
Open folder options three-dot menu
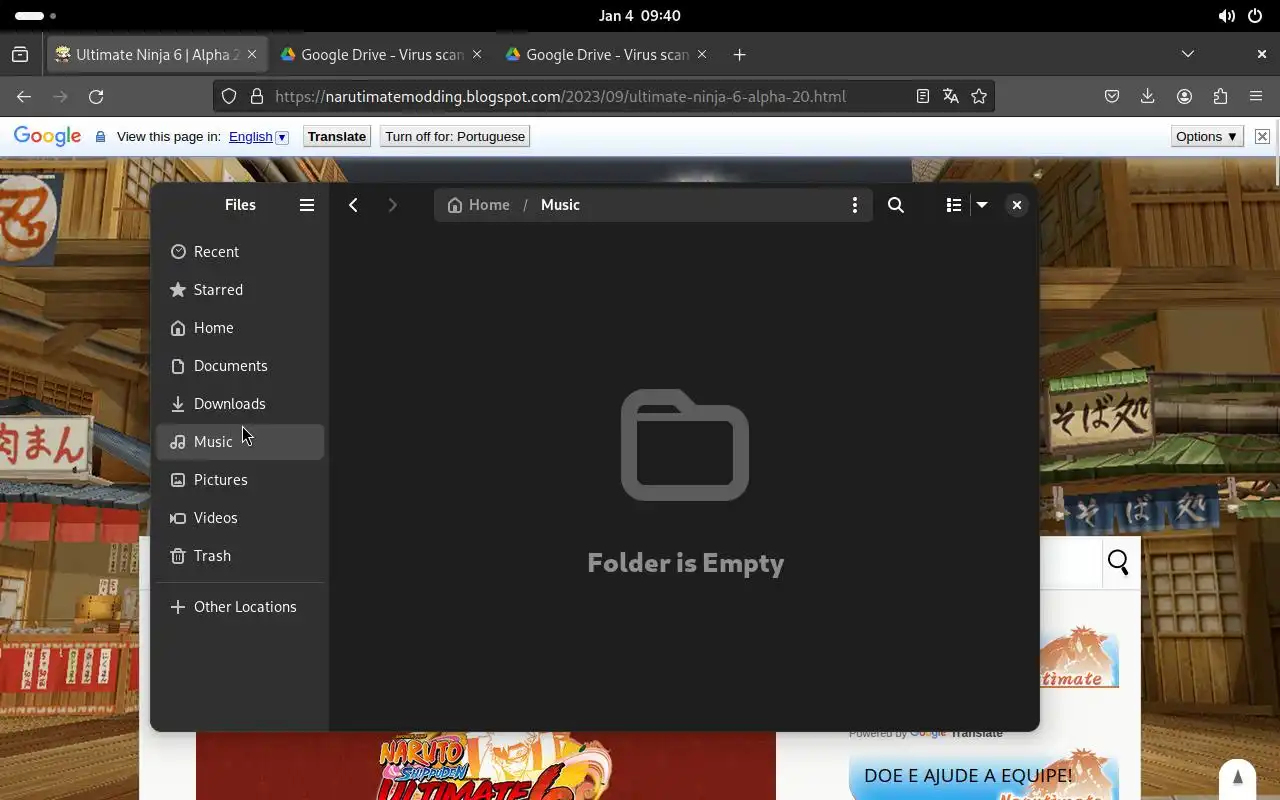click(x=854, y=205)
